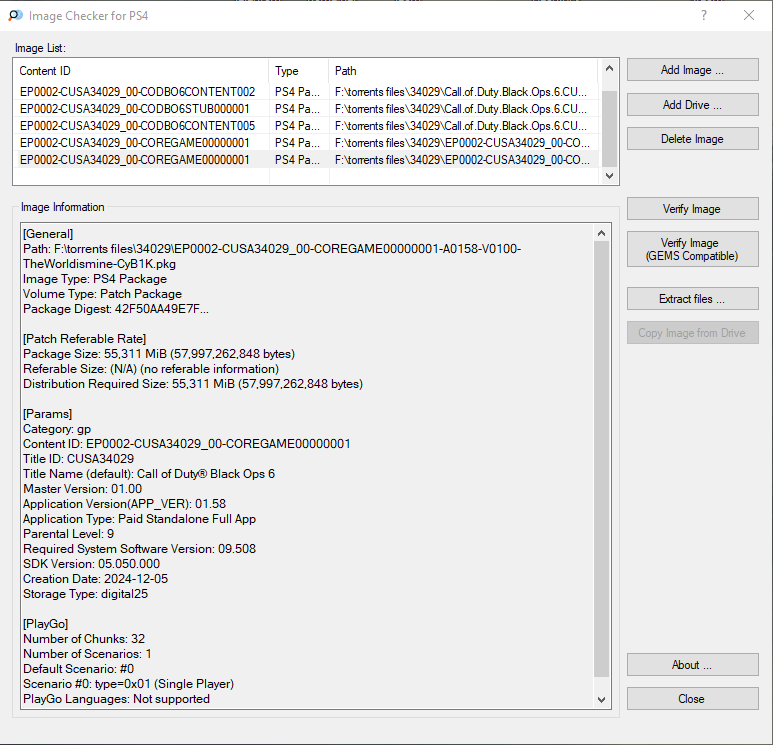Click the Application Version(APP_VER): 01.58 line

pyautogui.click(x=124, y=504)
